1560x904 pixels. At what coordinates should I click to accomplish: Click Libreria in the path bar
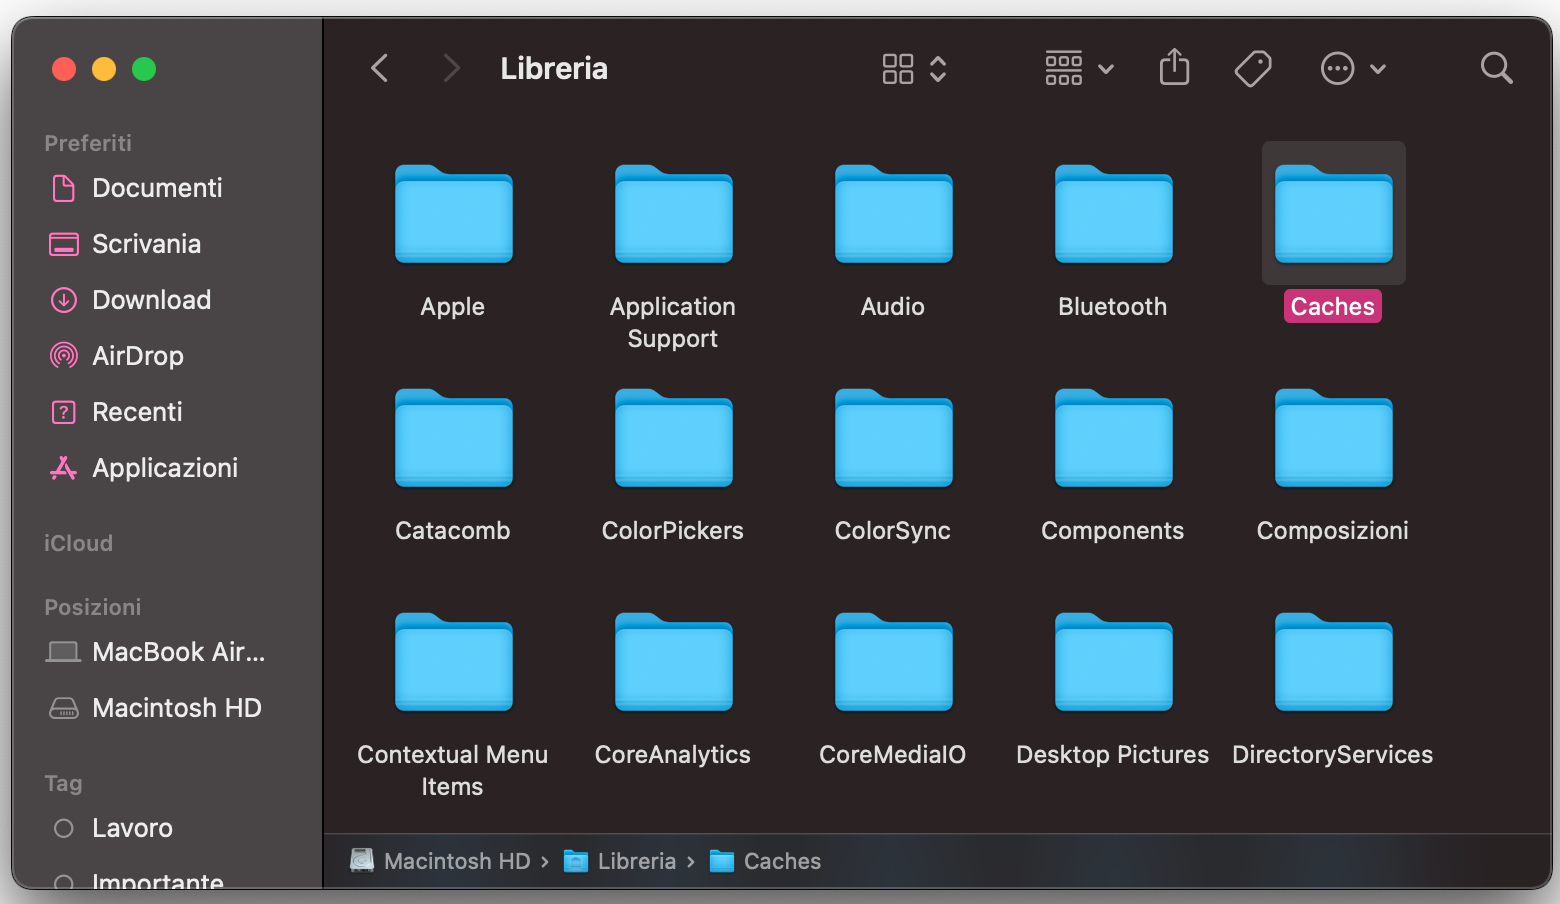(636, 861)
